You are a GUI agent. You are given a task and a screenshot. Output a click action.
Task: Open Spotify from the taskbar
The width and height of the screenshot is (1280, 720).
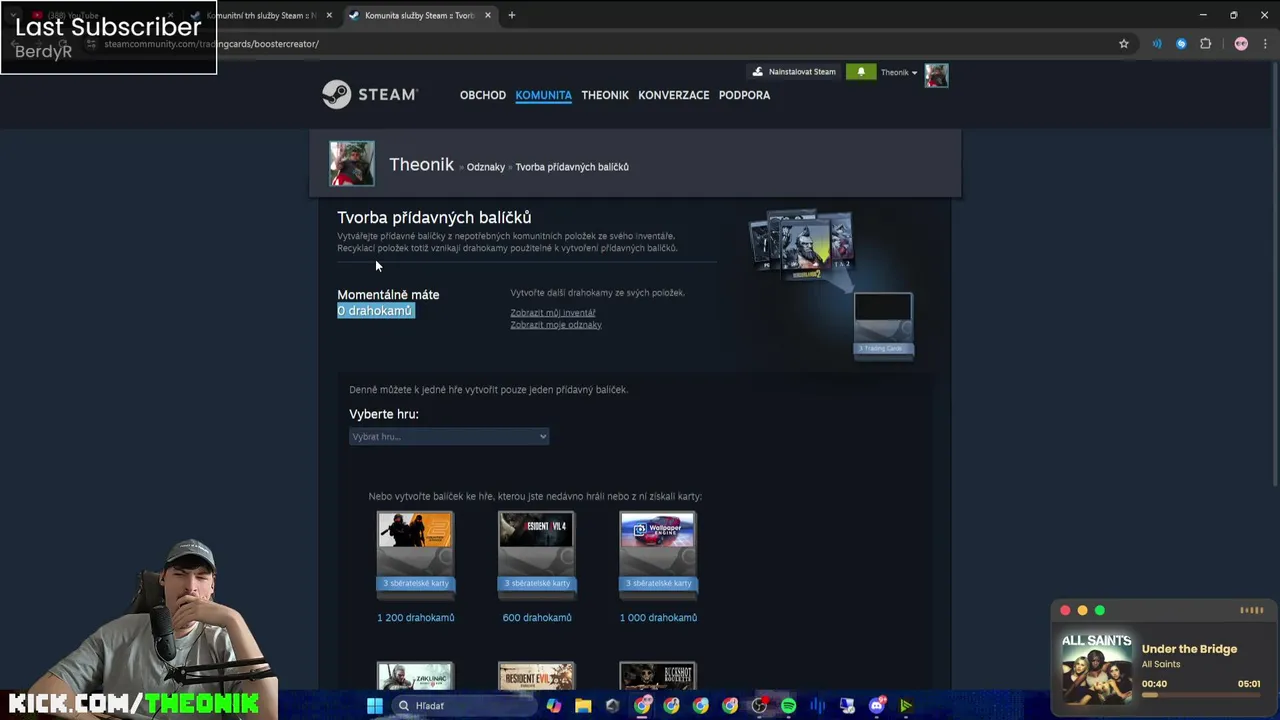click(788, 706)
